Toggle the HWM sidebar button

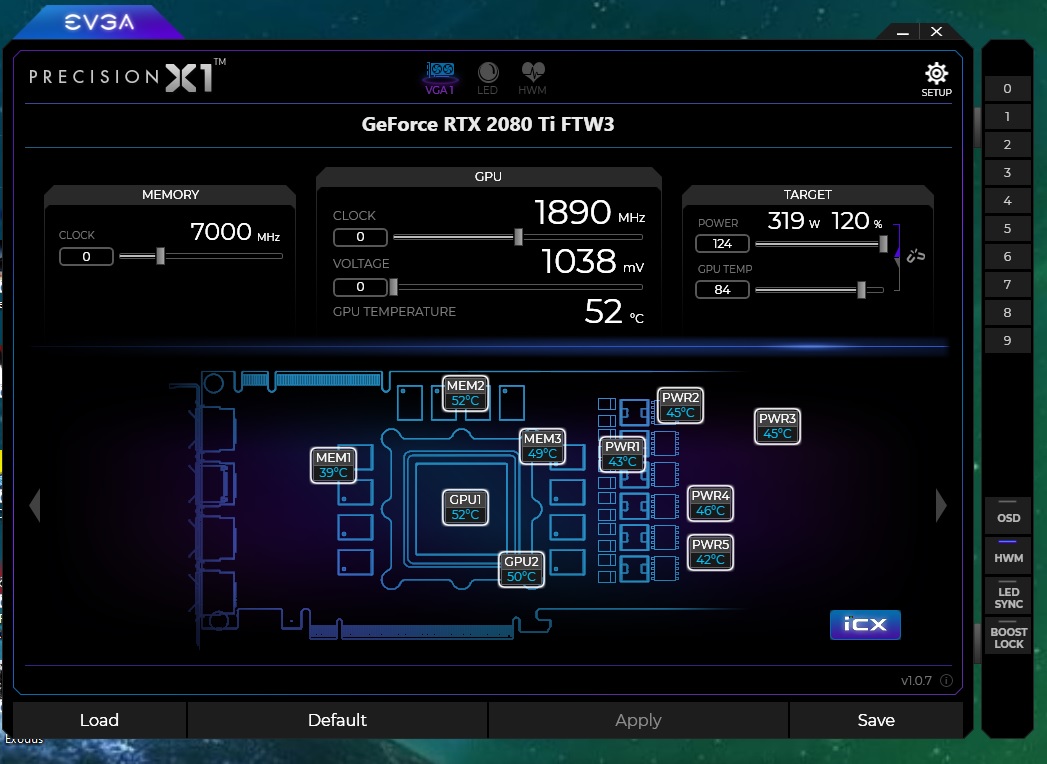pyautogui.click(x=1008, y=554)
